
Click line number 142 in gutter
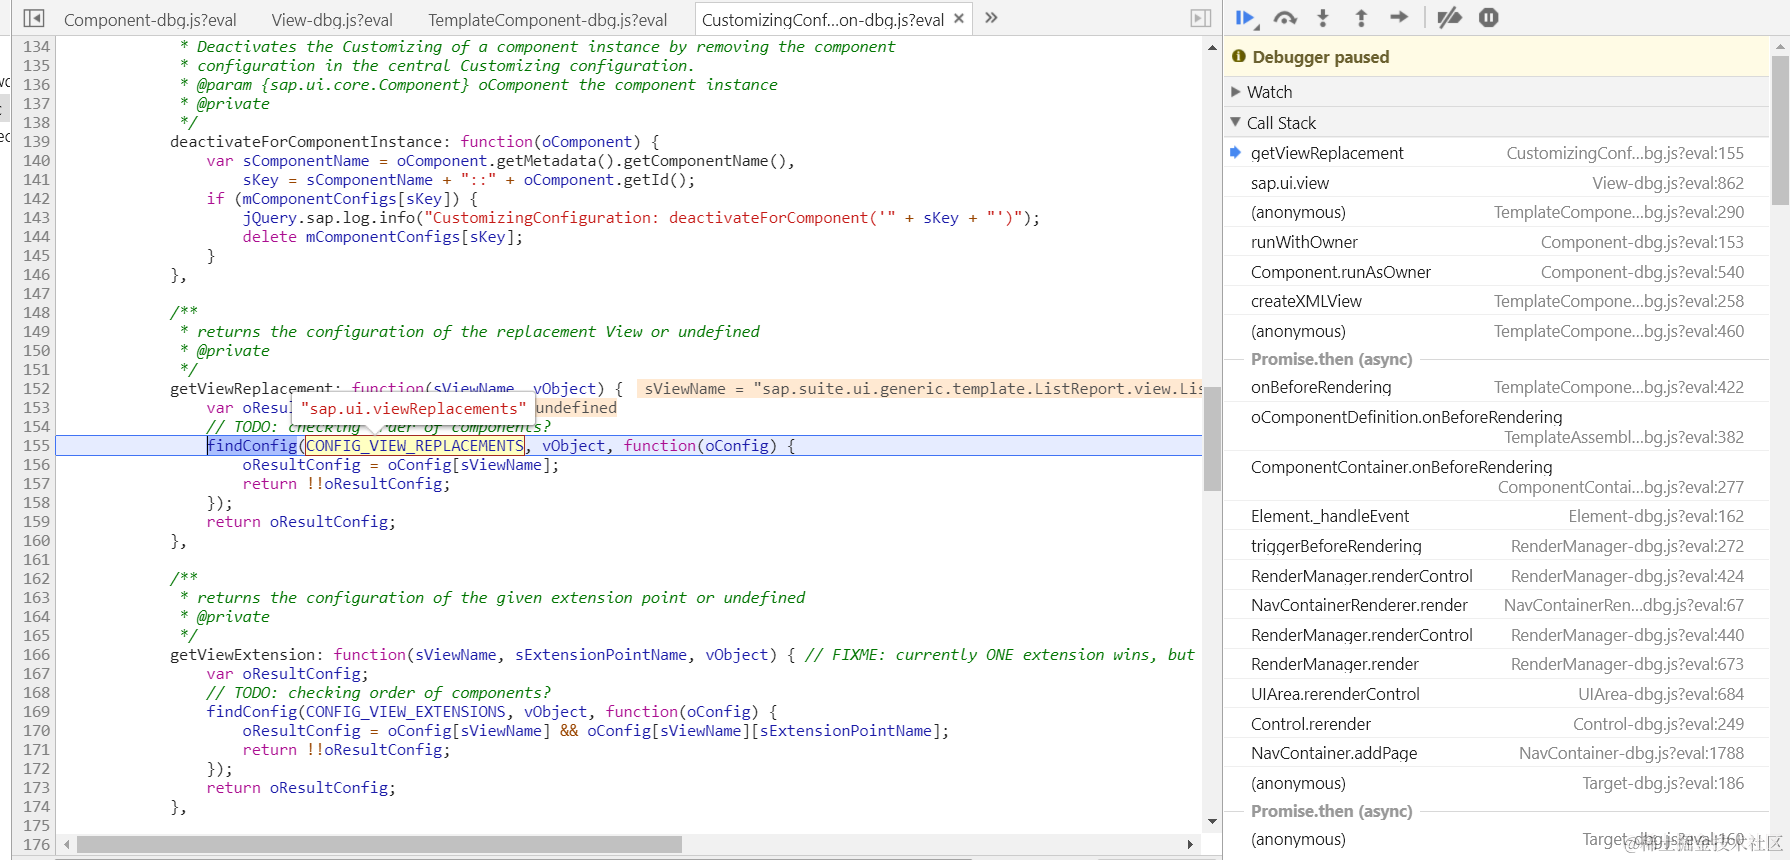pos(36,199)
